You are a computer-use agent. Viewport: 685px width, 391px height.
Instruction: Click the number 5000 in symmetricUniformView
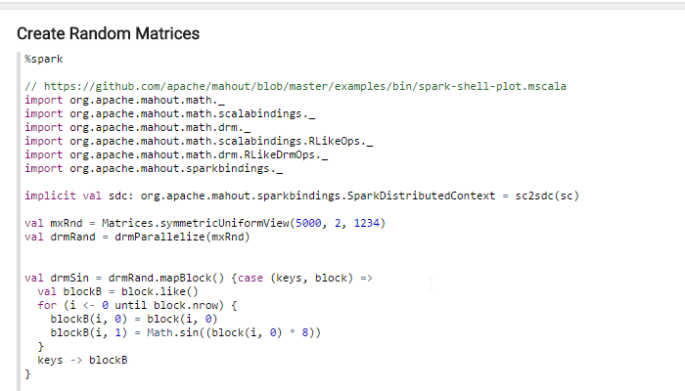click(308, 223)
